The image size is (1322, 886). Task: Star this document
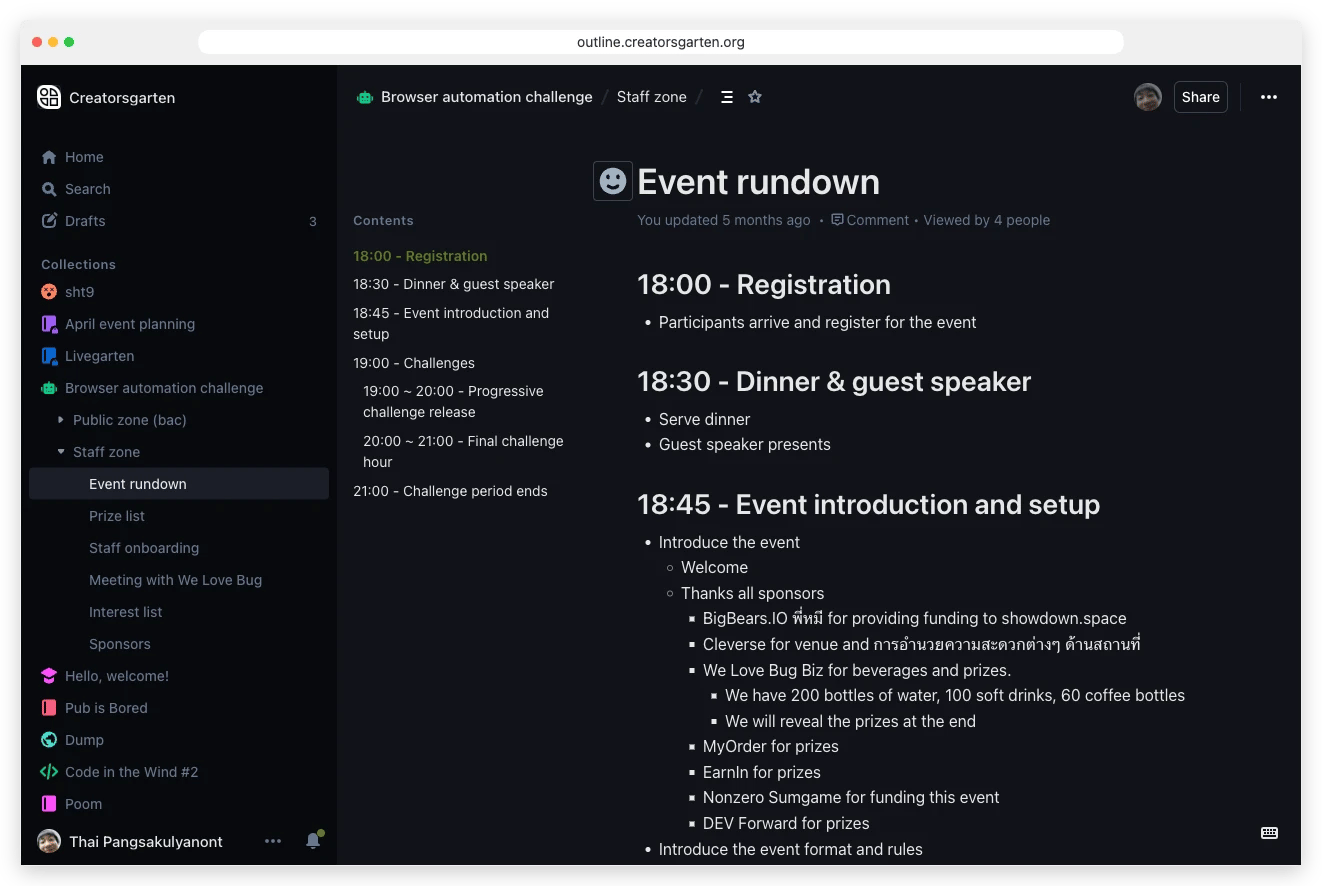755,97
